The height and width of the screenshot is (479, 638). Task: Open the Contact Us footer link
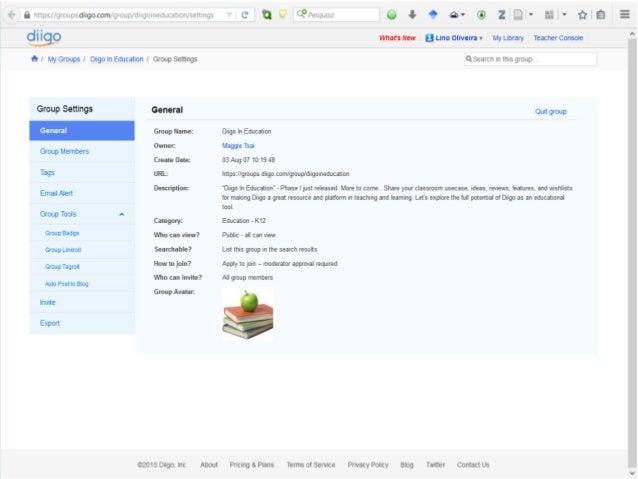(x=473, y=465)
